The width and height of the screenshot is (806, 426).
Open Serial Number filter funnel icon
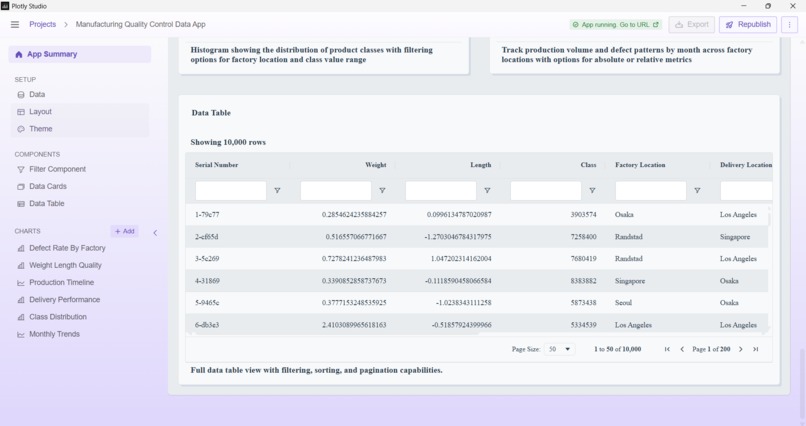pos(278,191)
